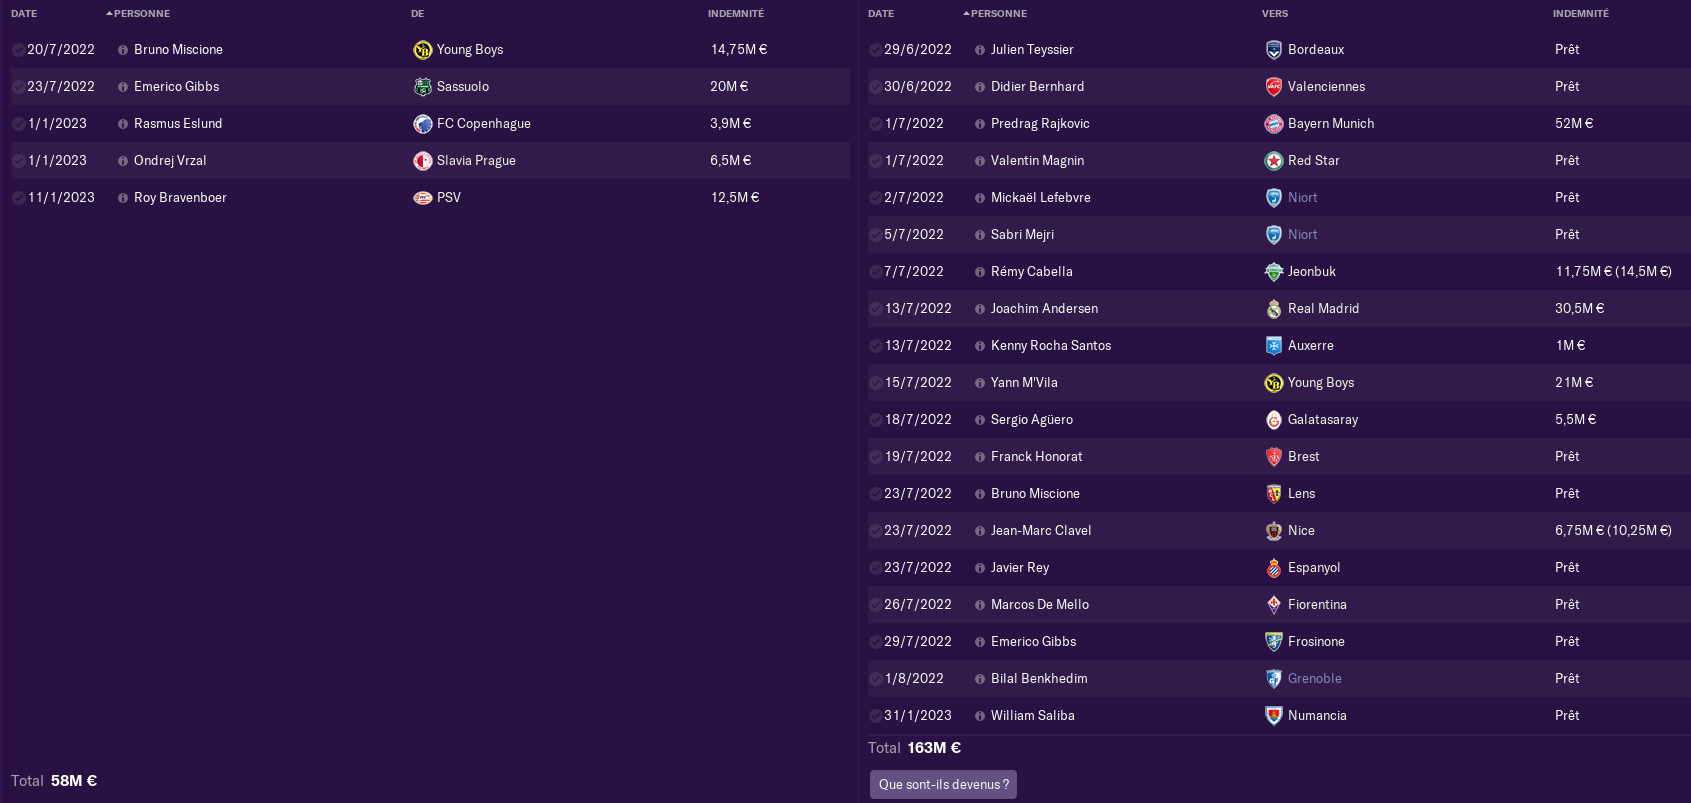Open player Kenny Rocha Santos's profile
The width and height of the screenshot is (1691, 803).
1051,346
